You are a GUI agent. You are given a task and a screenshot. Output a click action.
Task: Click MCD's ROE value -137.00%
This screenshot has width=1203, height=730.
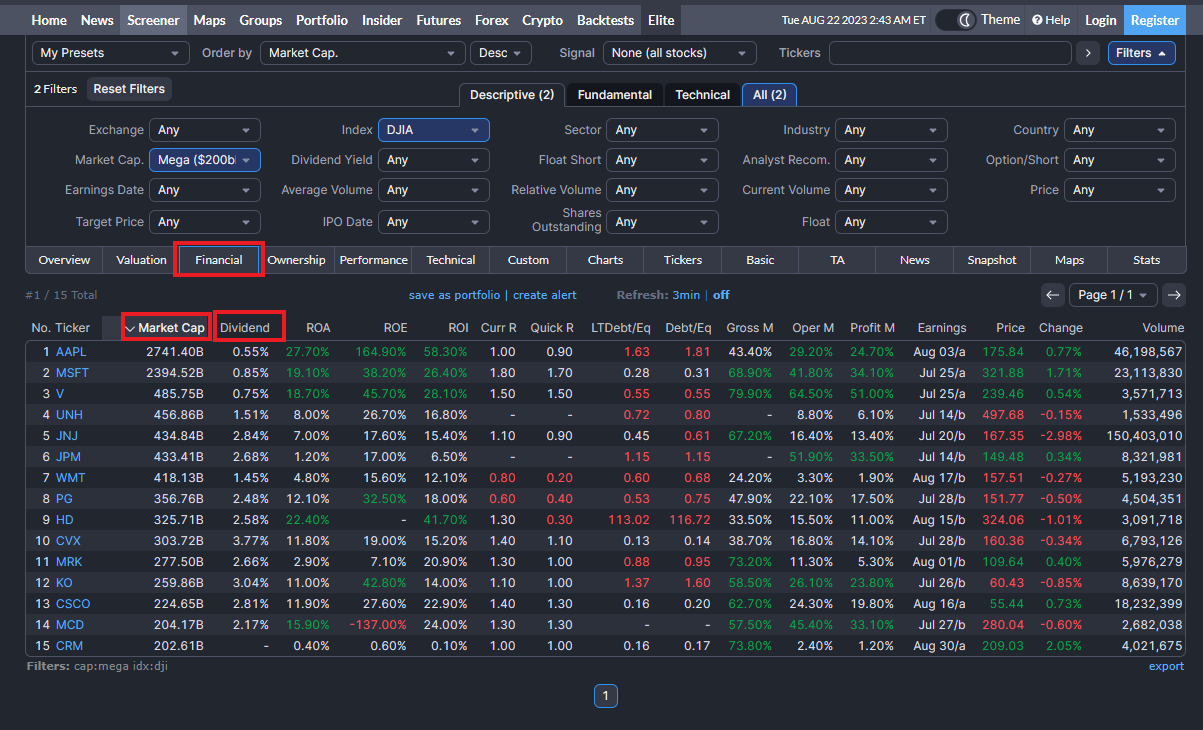[379, 625]
